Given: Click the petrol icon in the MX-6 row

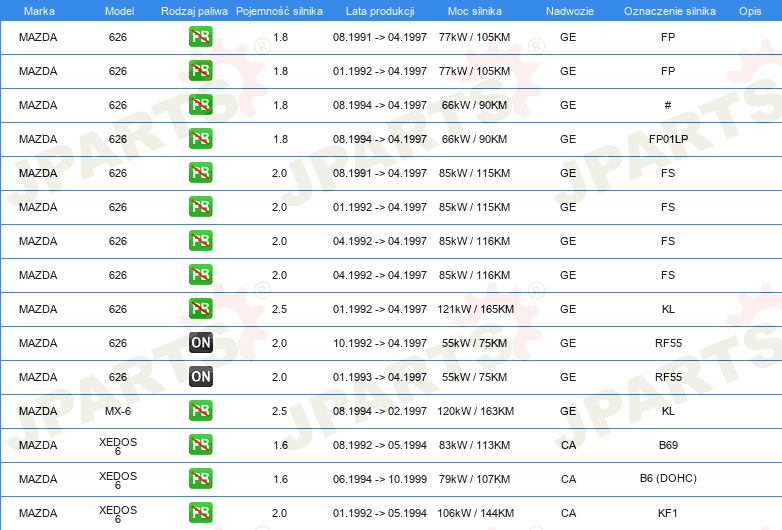Looking at the screenshot, I should 200,410.
